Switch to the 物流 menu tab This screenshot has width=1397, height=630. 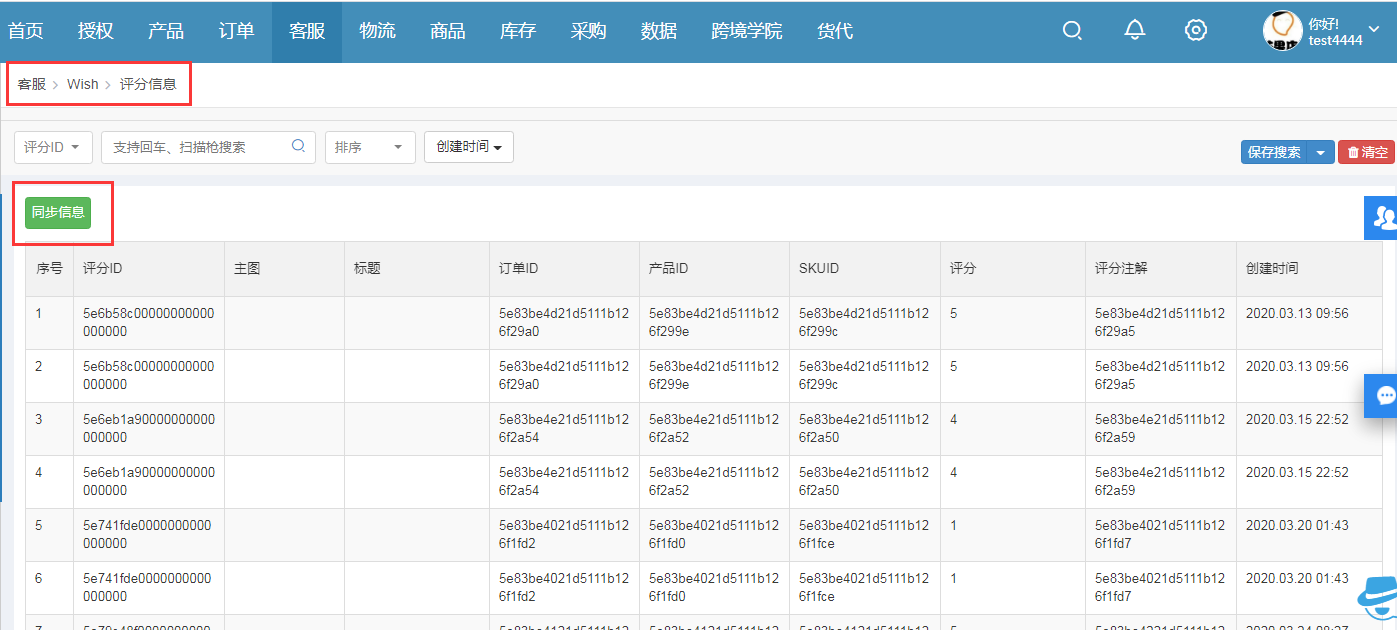pos(377,31)
